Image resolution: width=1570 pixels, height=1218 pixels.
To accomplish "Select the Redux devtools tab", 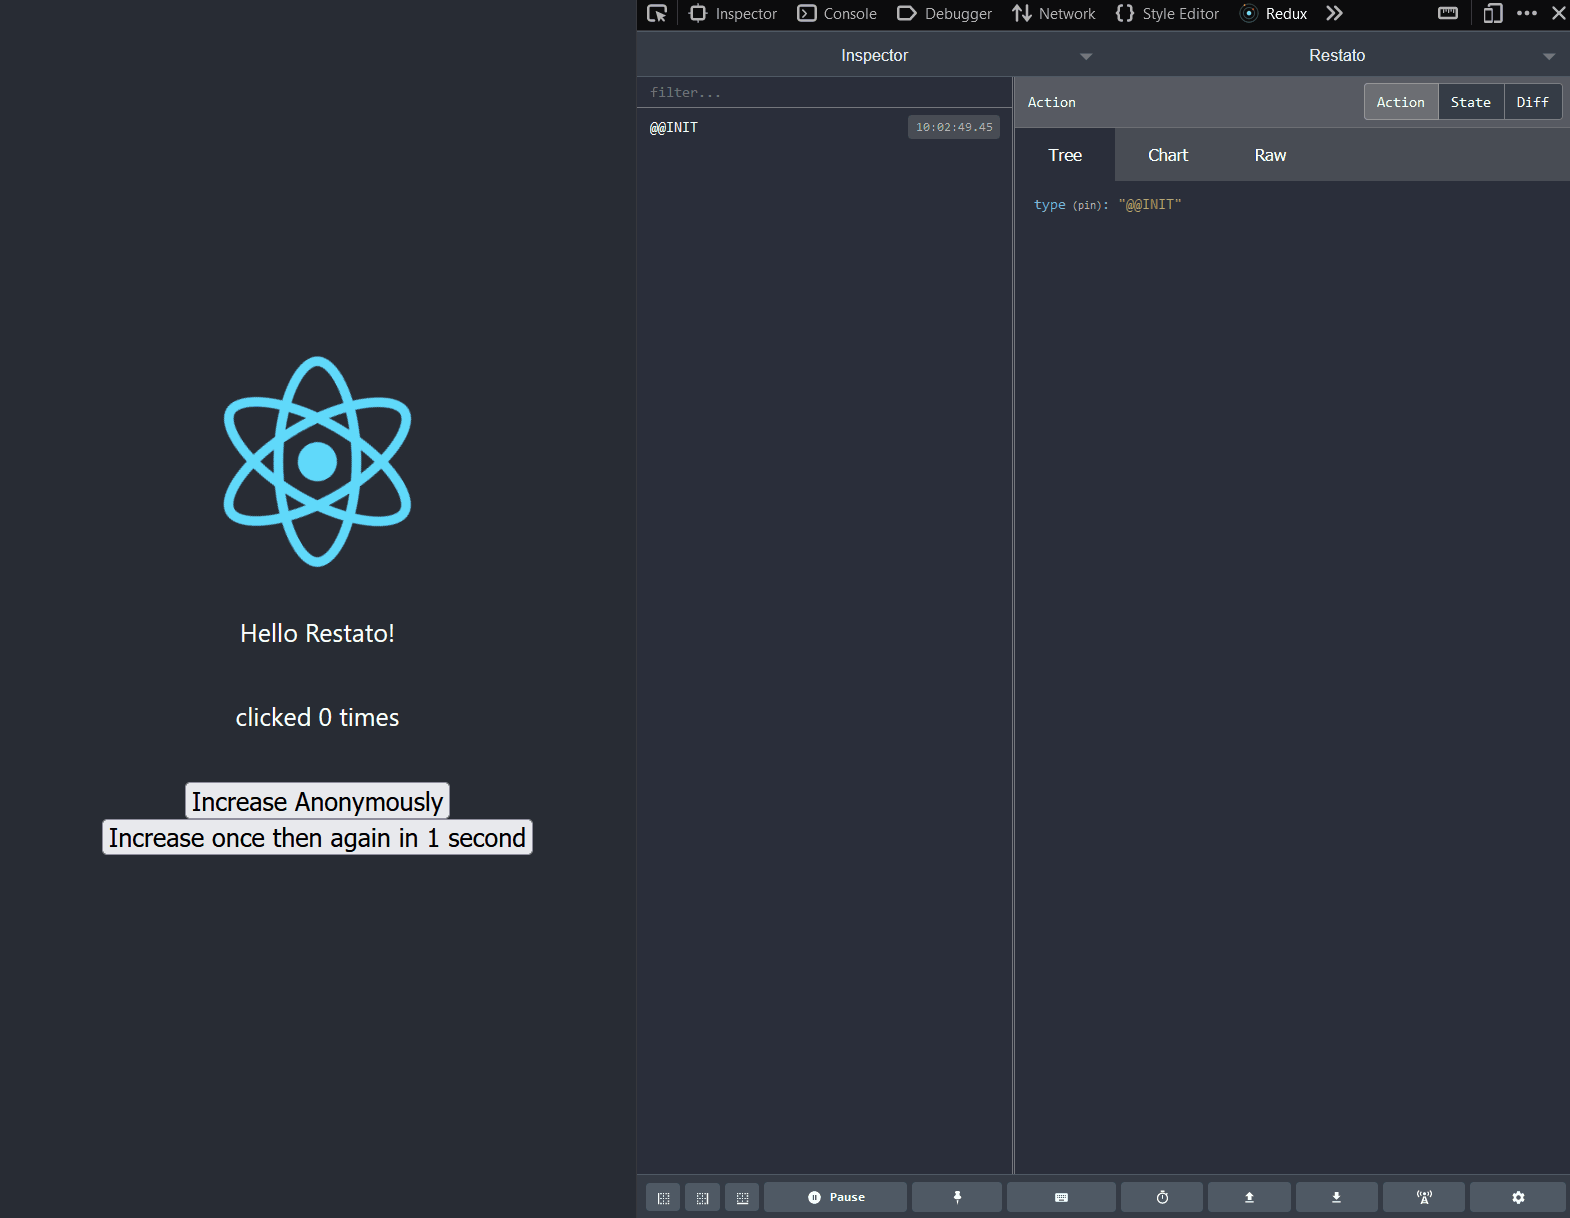I will click(x=1274, y=13).
